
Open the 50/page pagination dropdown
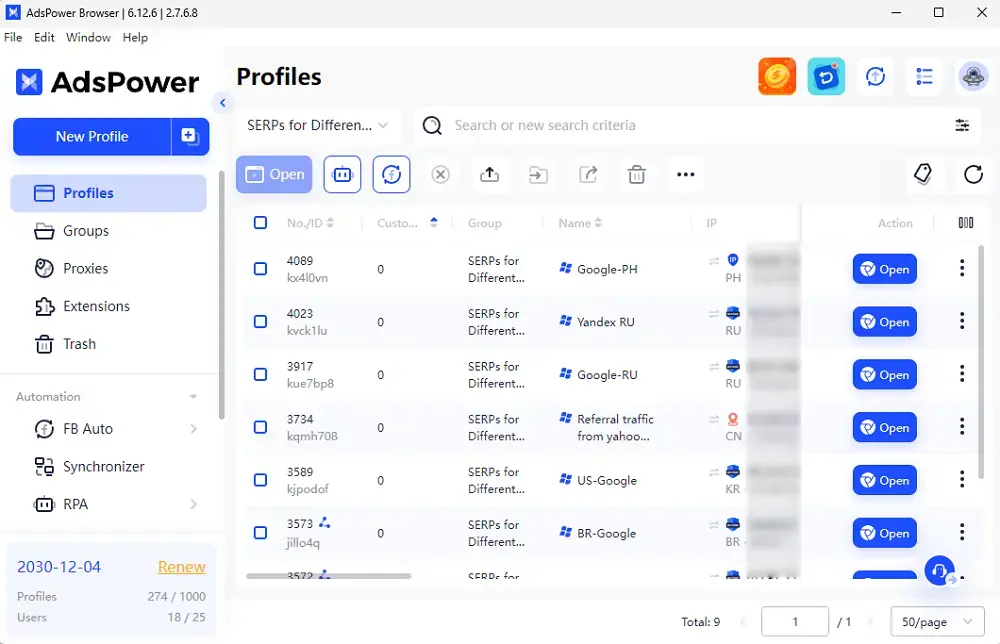[937, 622]
